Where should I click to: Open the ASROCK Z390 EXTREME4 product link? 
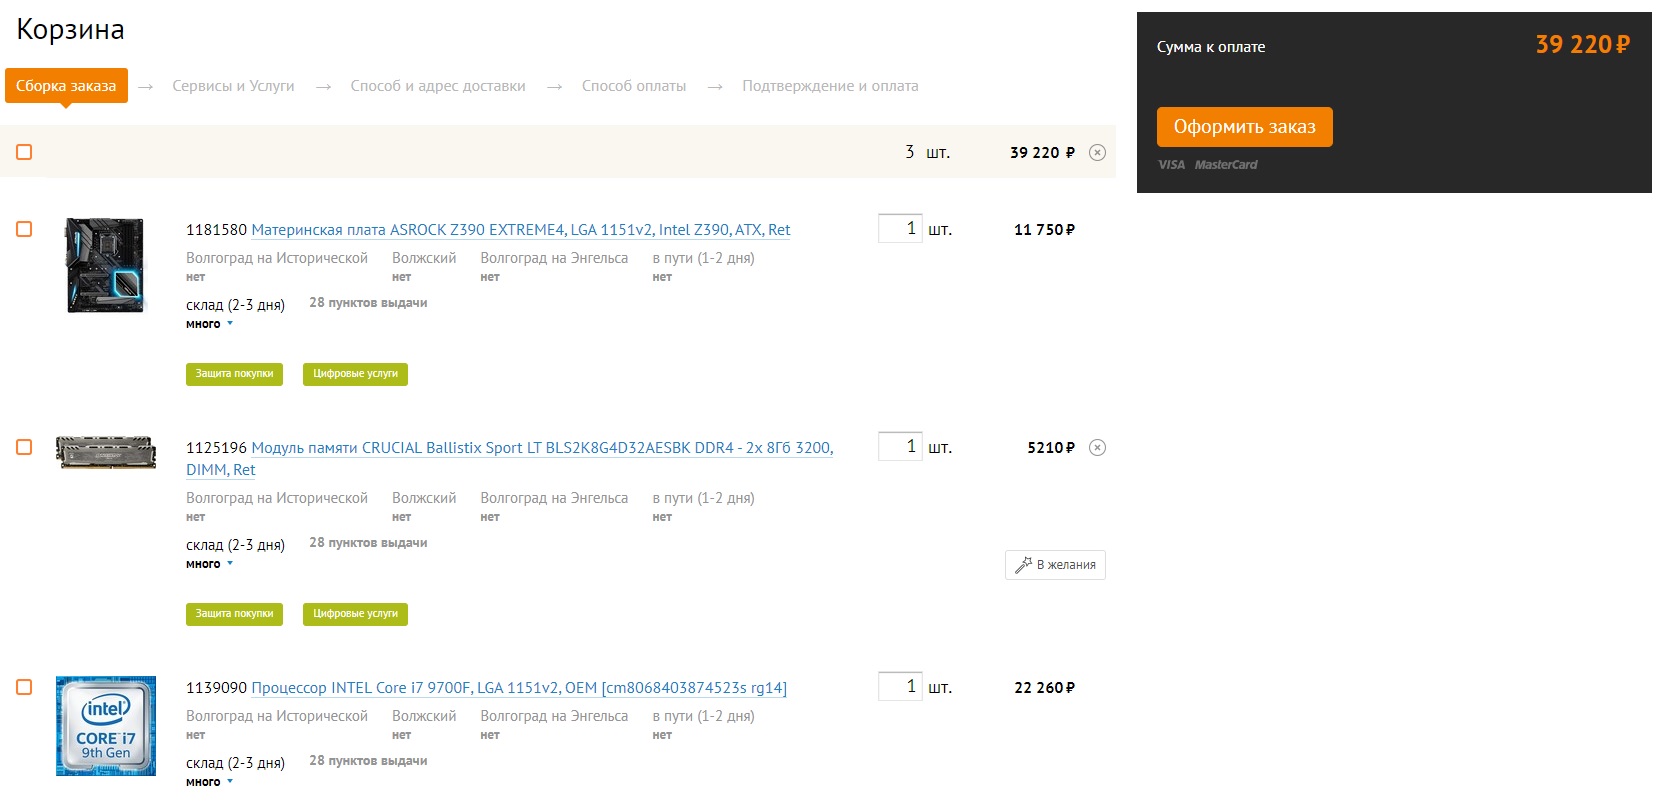[520, 230]
